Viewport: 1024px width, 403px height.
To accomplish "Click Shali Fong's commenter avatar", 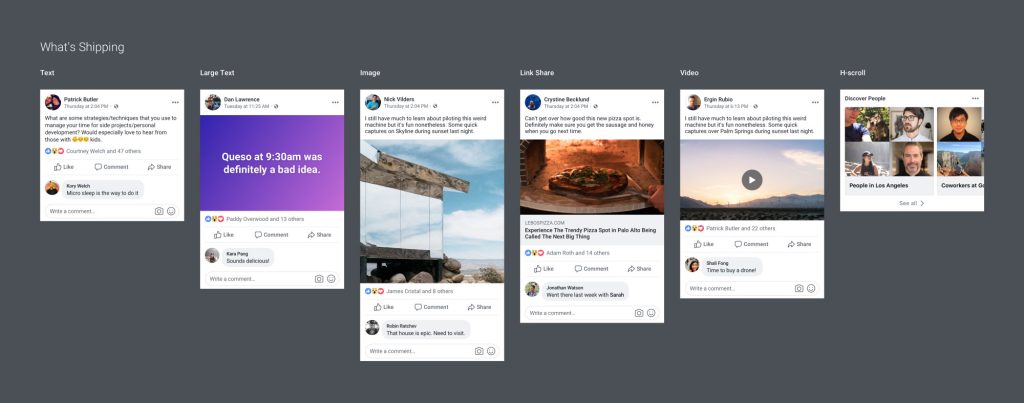I will pos(692,265).
